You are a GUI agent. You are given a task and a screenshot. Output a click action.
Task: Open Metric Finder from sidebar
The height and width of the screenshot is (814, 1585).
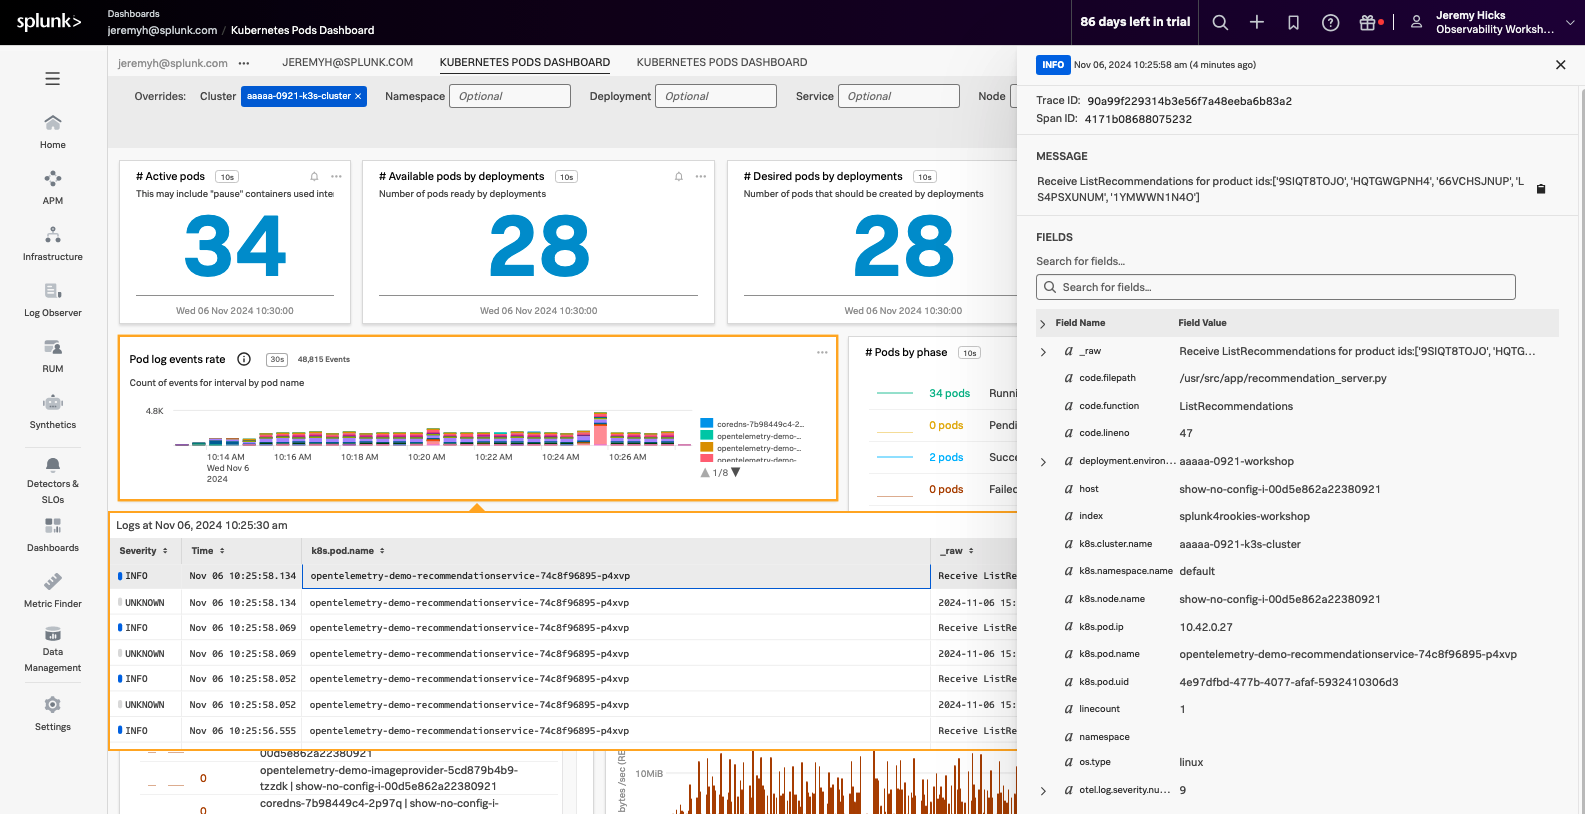click(52, 590)
